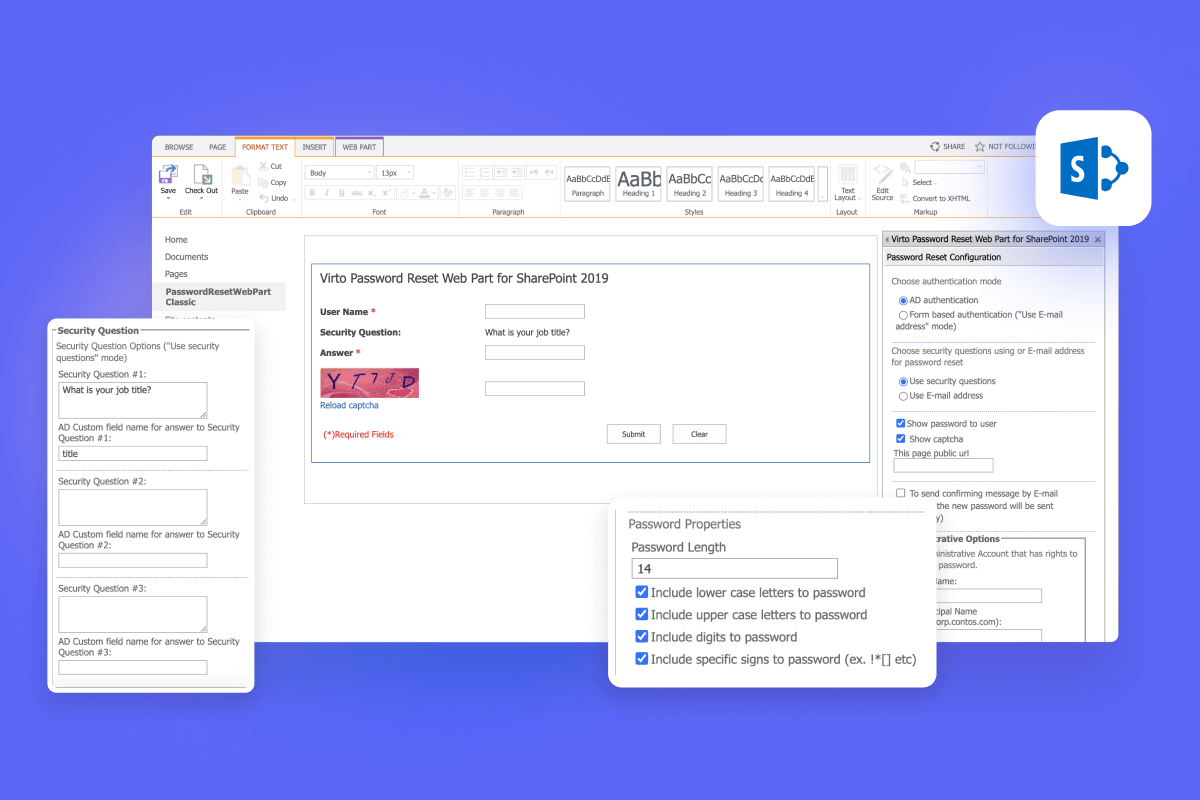Disable the 'Show captcha' checkbox
The image size is (1200, 800).
tap(900, 438)
